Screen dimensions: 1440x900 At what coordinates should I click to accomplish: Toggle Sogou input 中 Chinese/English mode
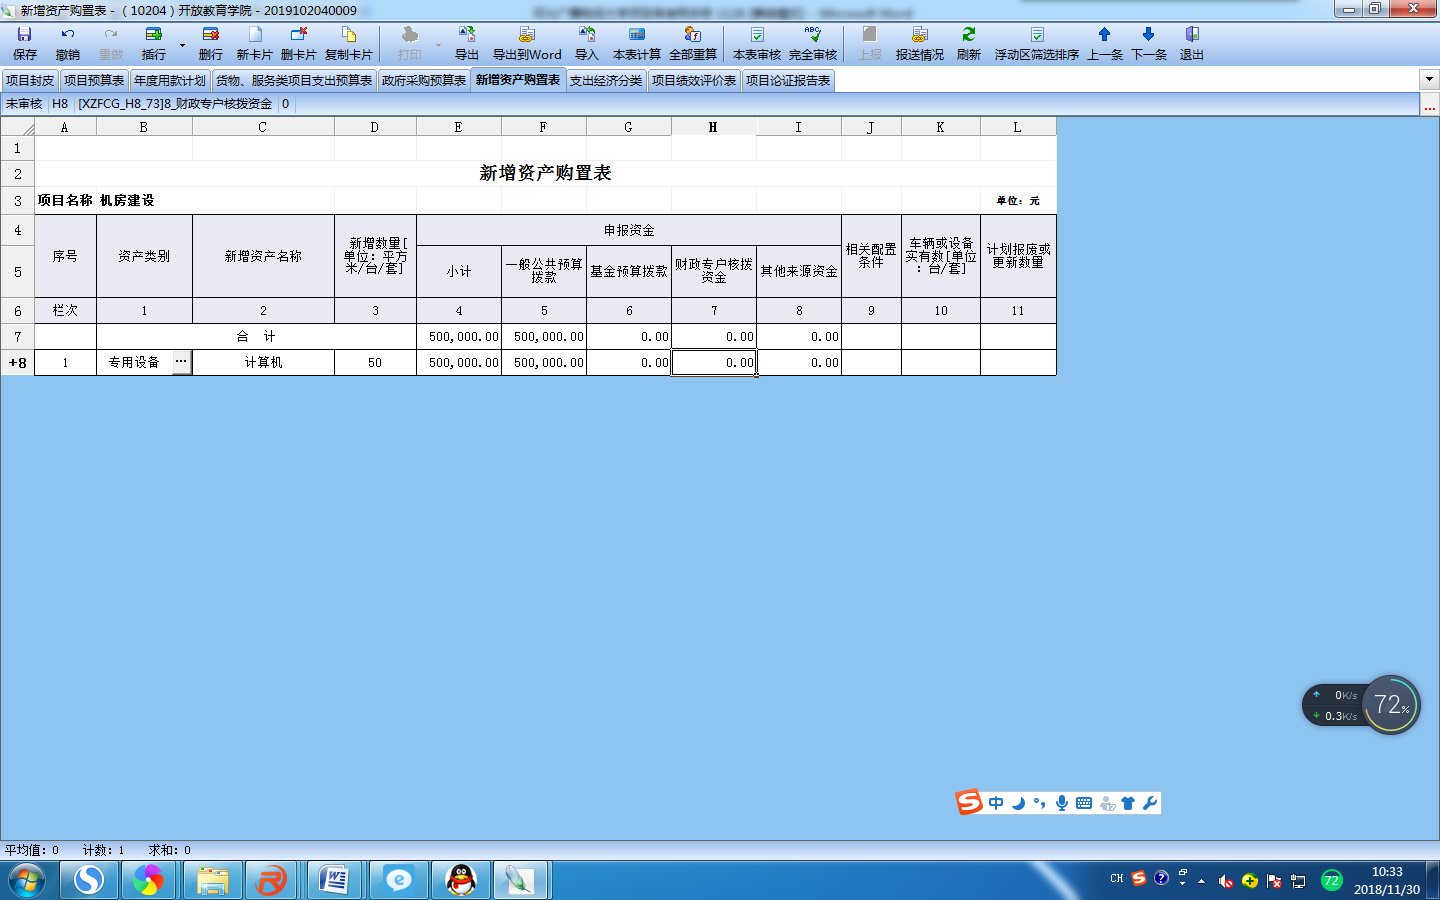996,803
